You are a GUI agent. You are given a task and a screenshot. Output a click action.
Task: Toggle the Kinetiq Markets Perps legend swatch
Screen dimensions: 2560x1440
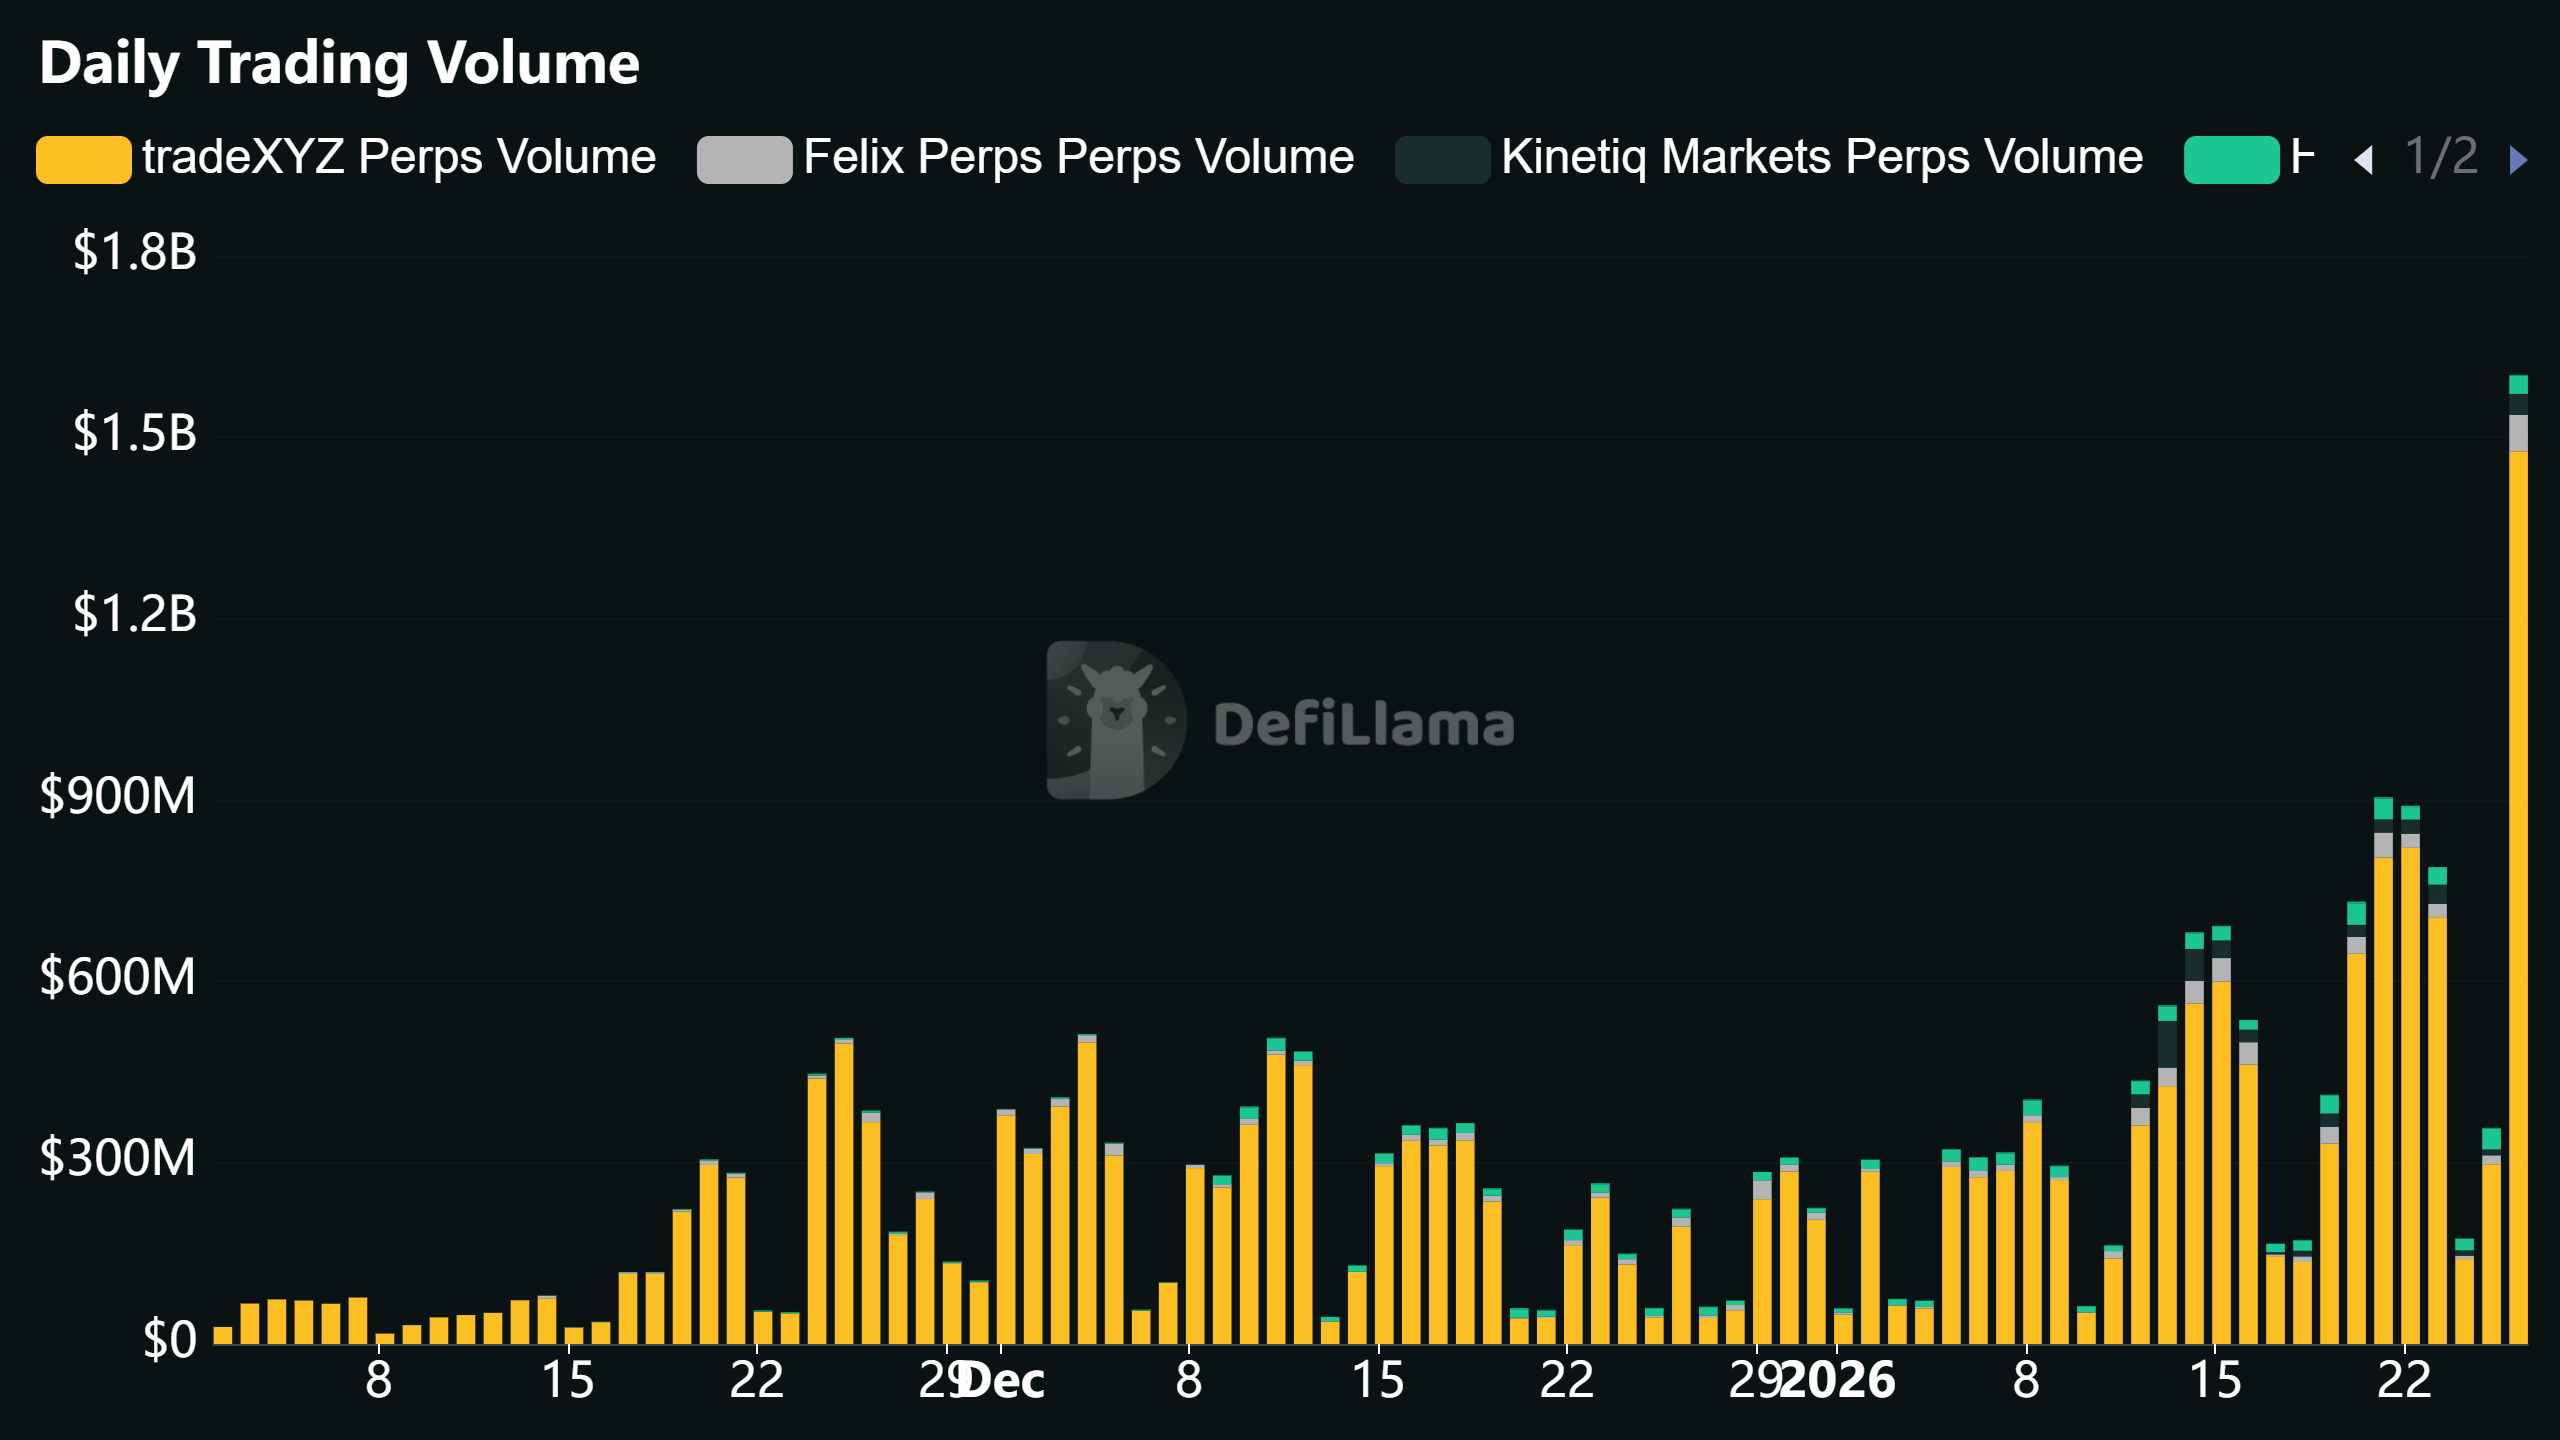point(1441,157)
